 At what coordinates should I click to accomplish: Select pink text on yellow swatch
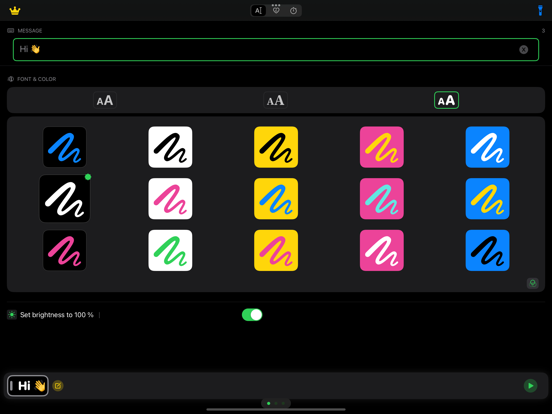[x=276, y=250]
